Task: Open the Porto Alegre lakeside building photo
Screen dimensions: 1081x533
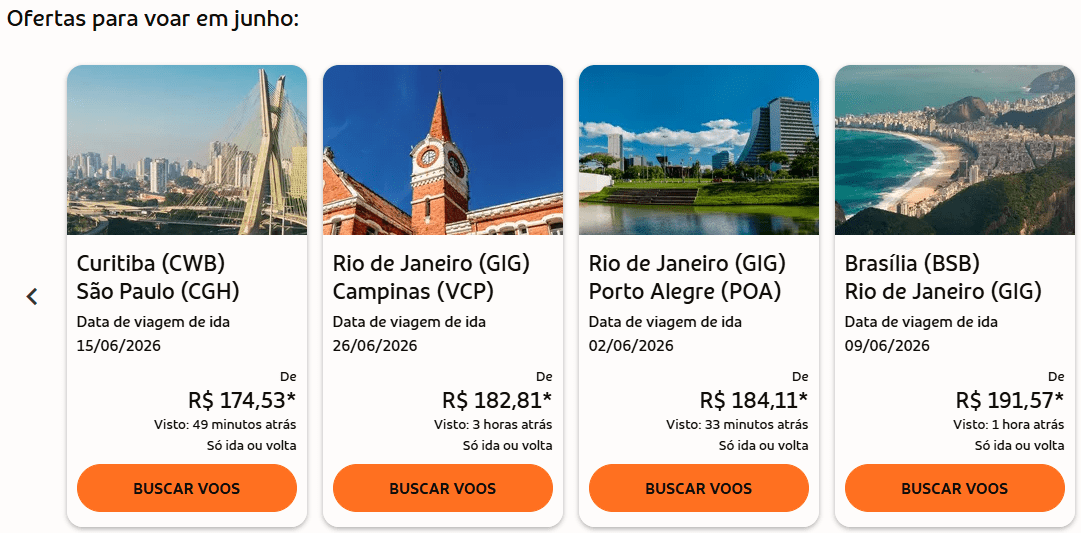Action: pos(699,150)
